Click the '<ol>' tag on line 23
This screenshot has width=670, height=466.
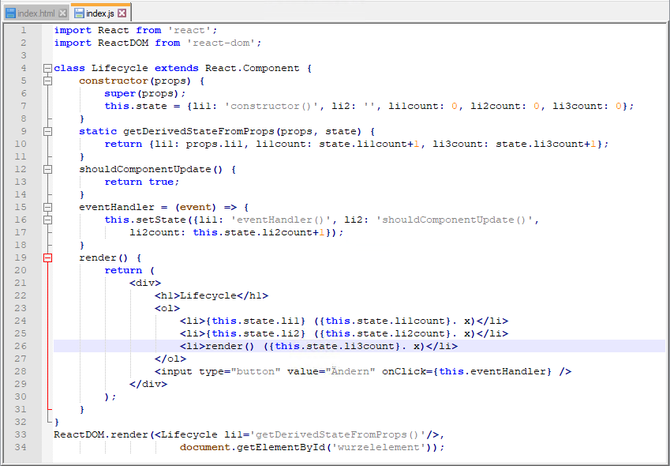[168, 308]
